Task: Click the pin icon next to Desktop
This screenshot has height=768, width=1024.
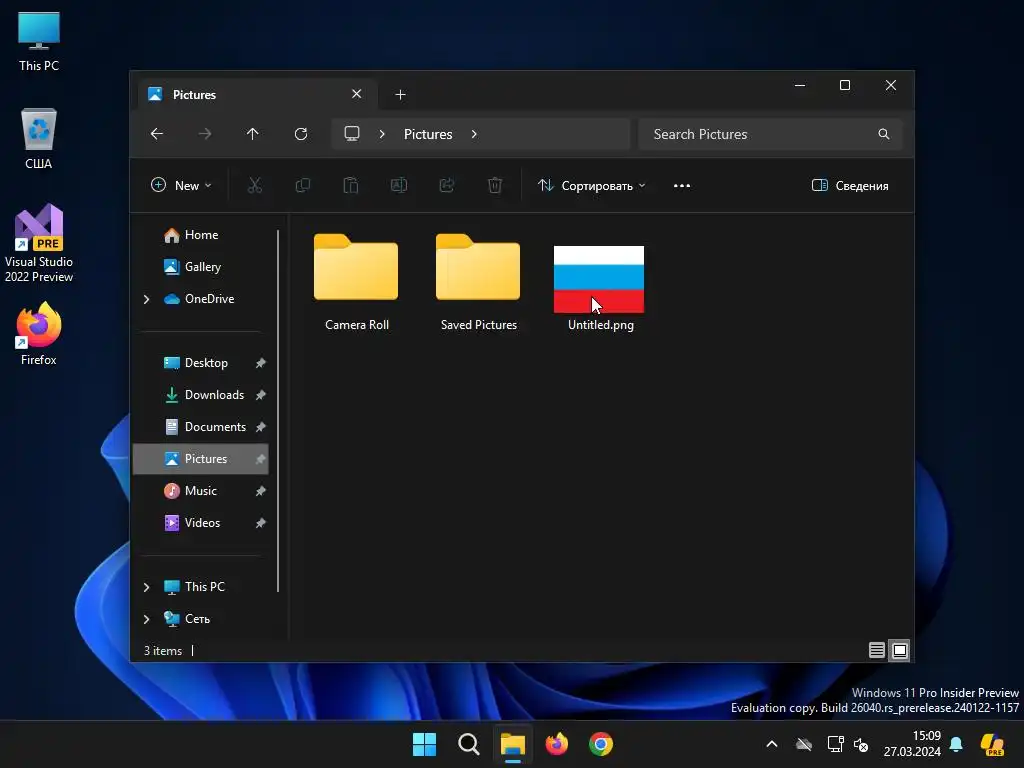Action: 261,363
